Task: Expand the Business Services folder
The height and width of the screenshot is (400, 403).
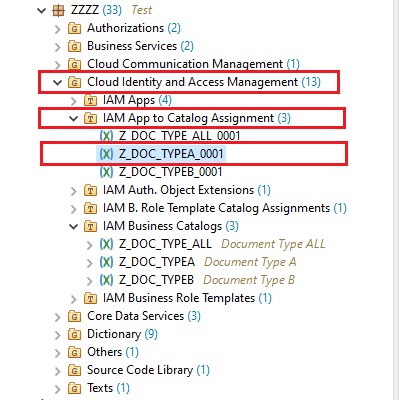Action: (x=58, y=47)
